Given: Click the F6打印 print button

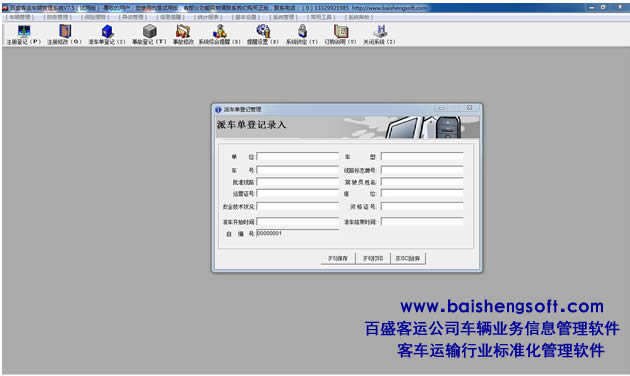Looking at the screenshot, I should 373,258.
